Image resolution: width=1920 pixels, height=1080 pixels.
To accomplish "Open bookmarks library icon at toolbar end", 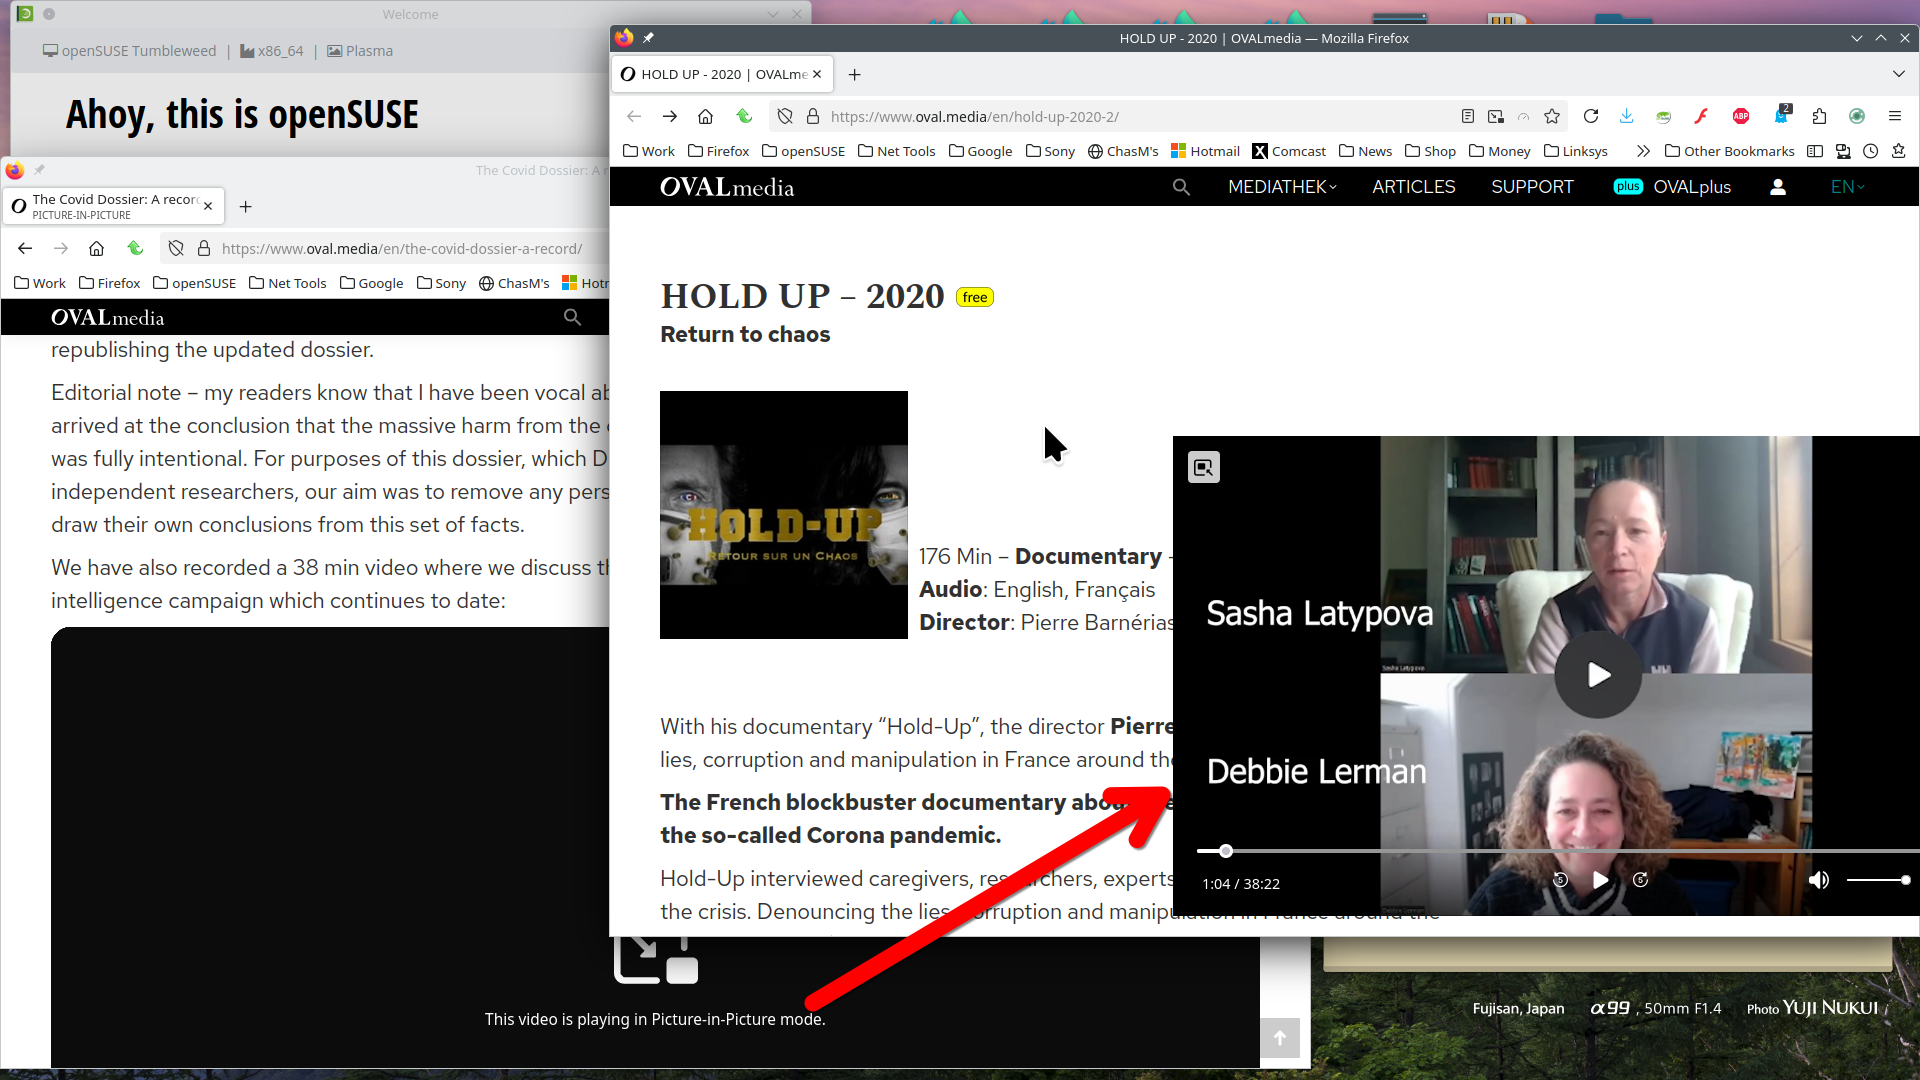I will 1898,151.
